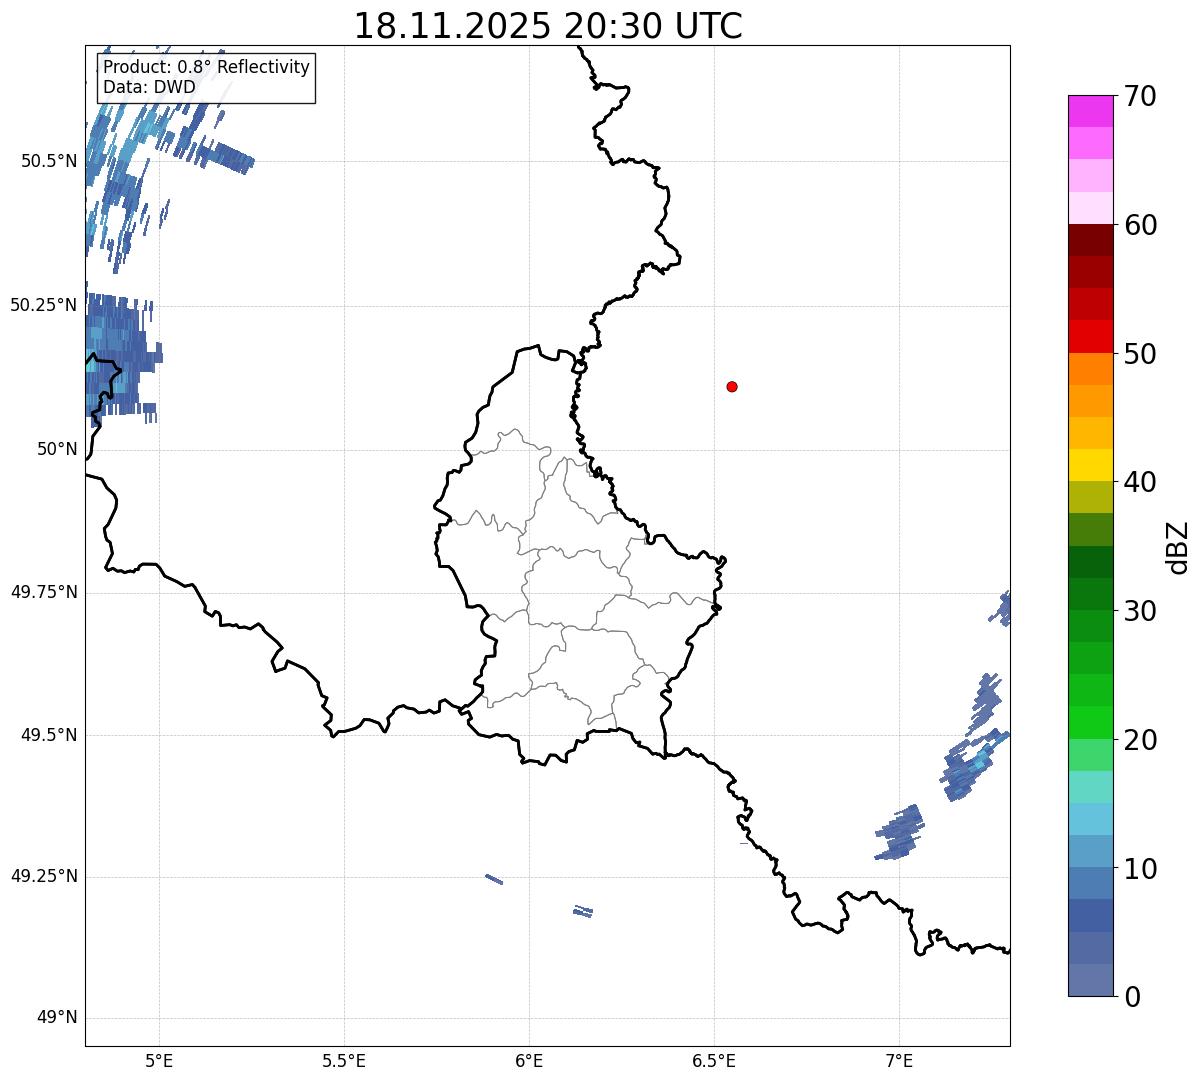Screen dimensions: 1202x1081
Task: Click the 'Product: 0.8° Reflectivity' label
Action: (x=206, y=67)
